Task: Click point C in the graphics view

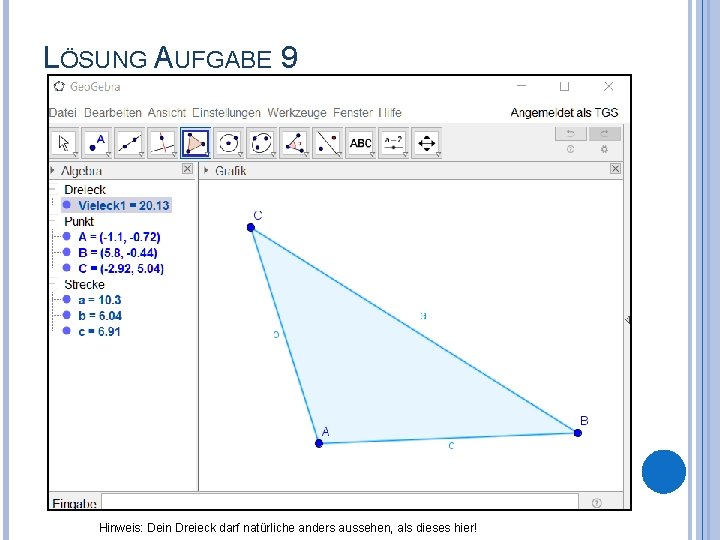Action: tap(251, 227)
